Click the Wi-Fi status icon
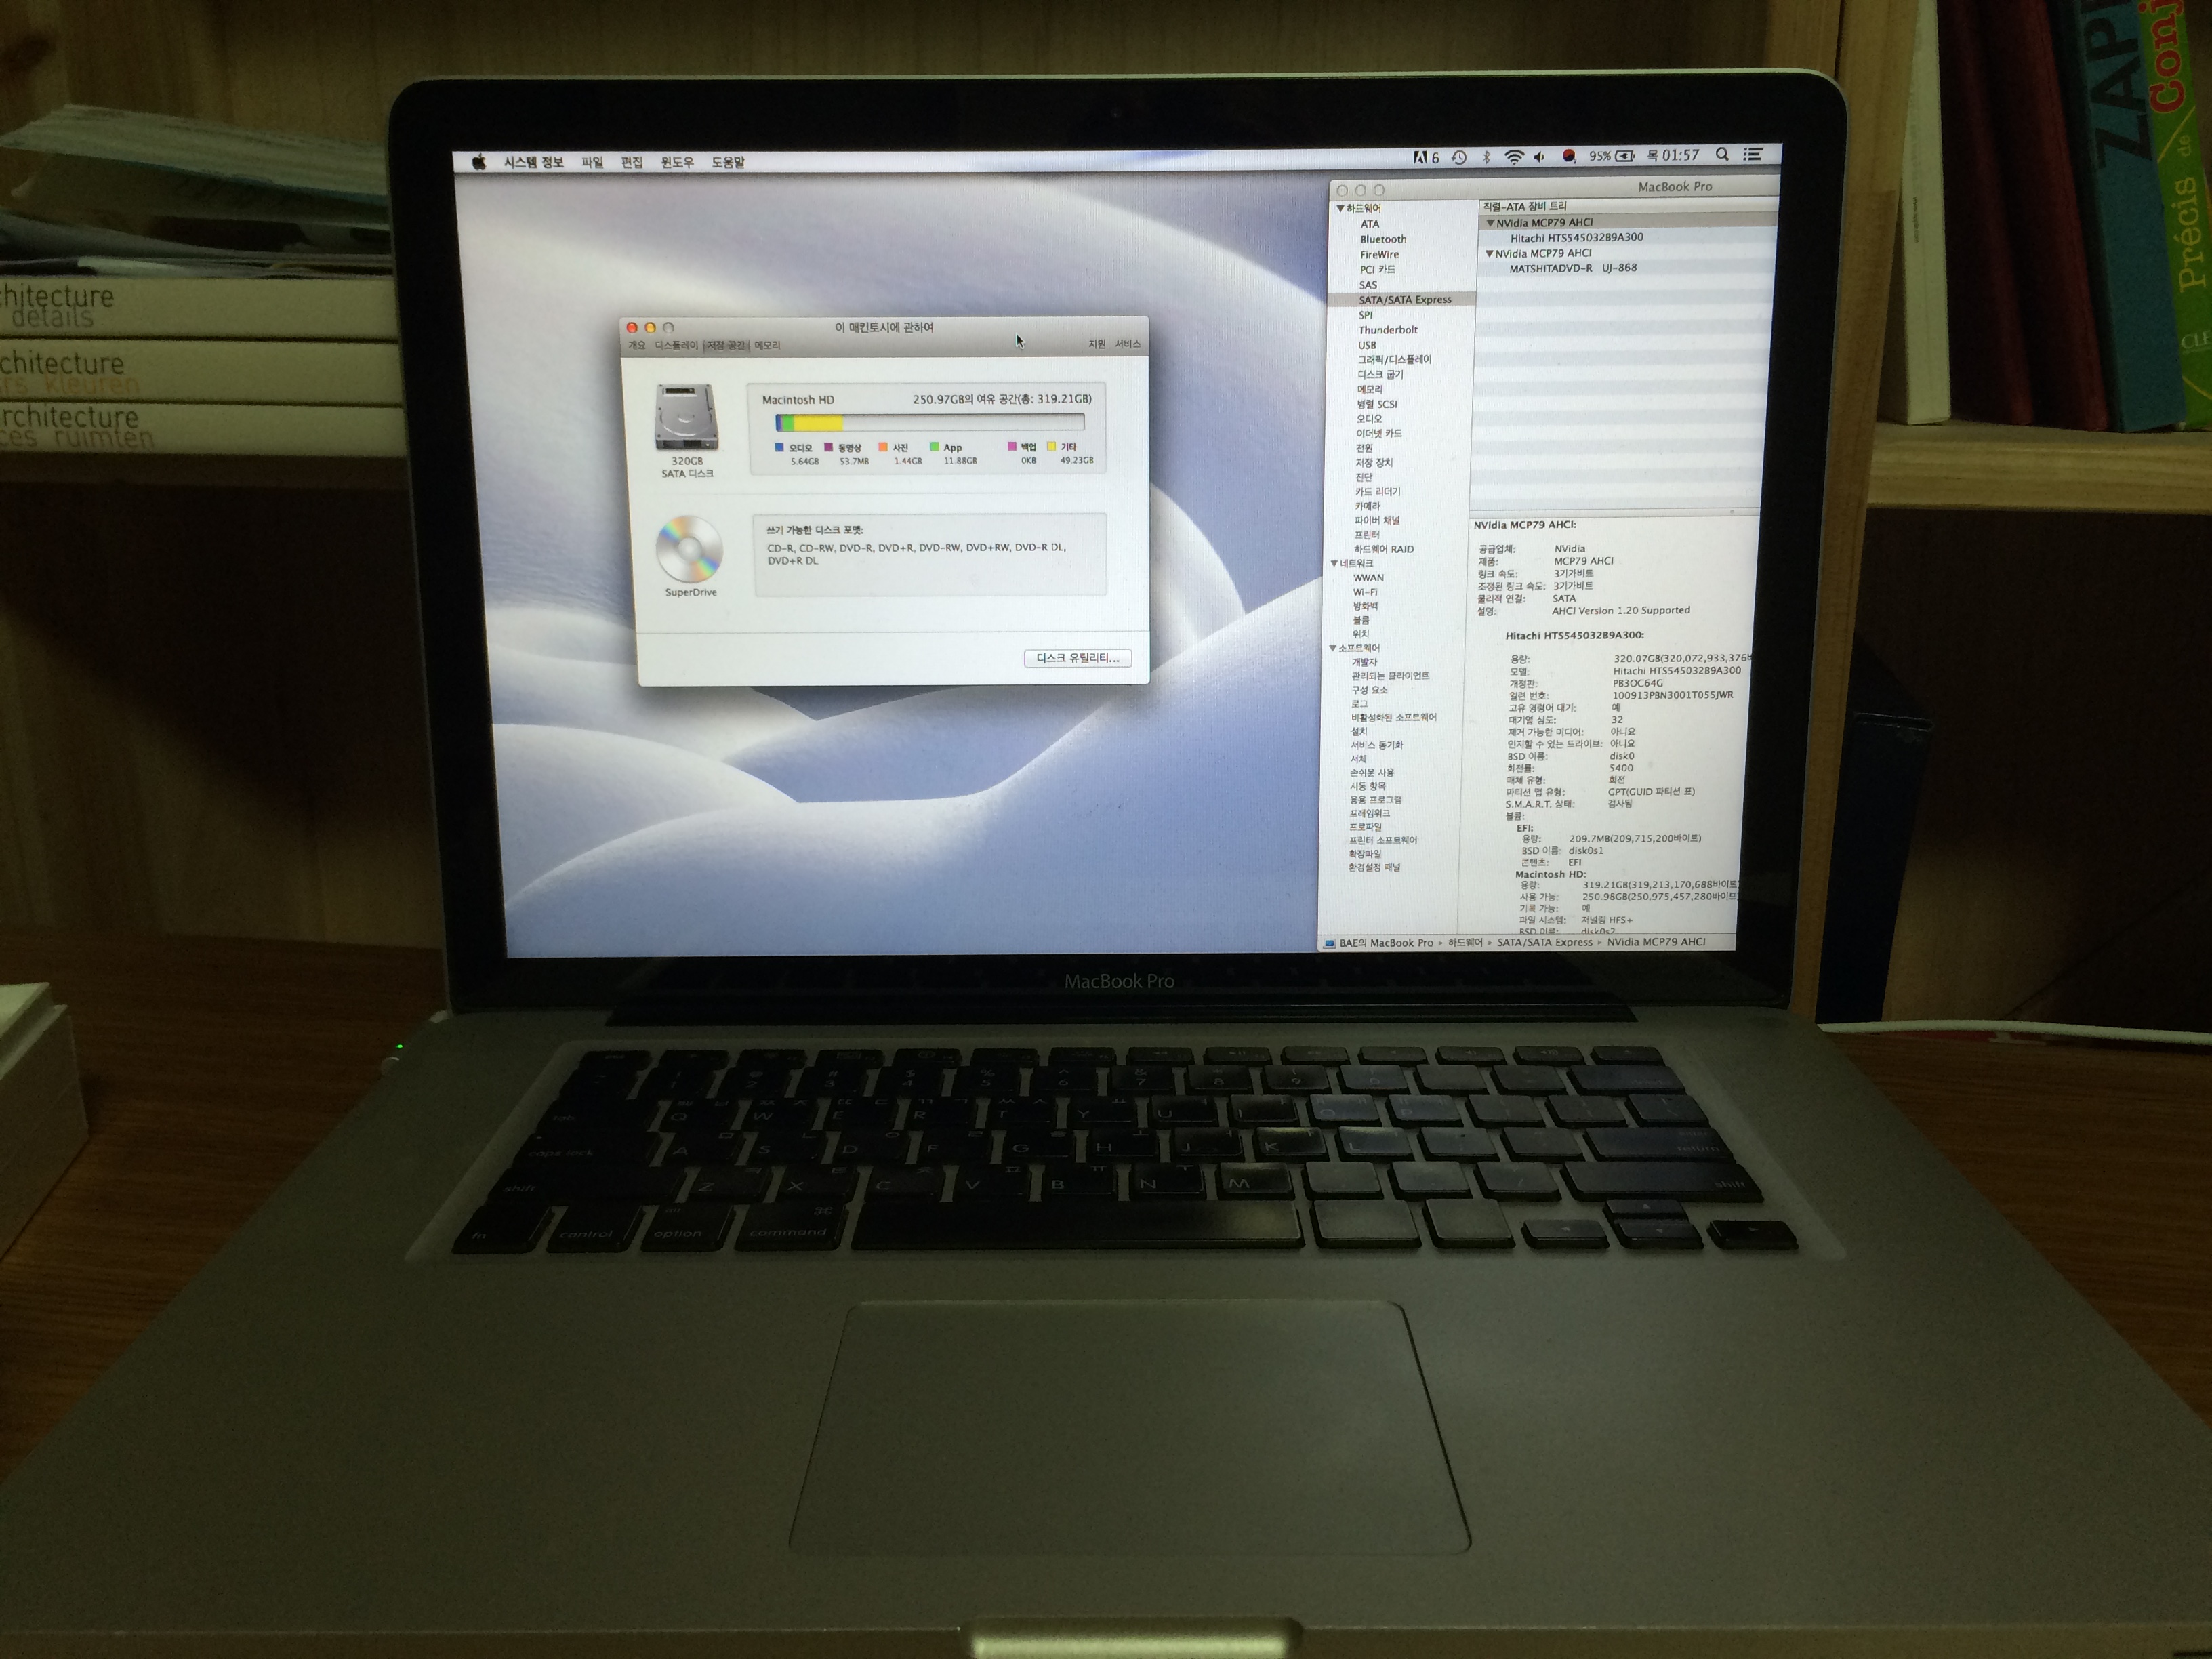This screenshot has height=1659, width=2212. click(1514, 157)
